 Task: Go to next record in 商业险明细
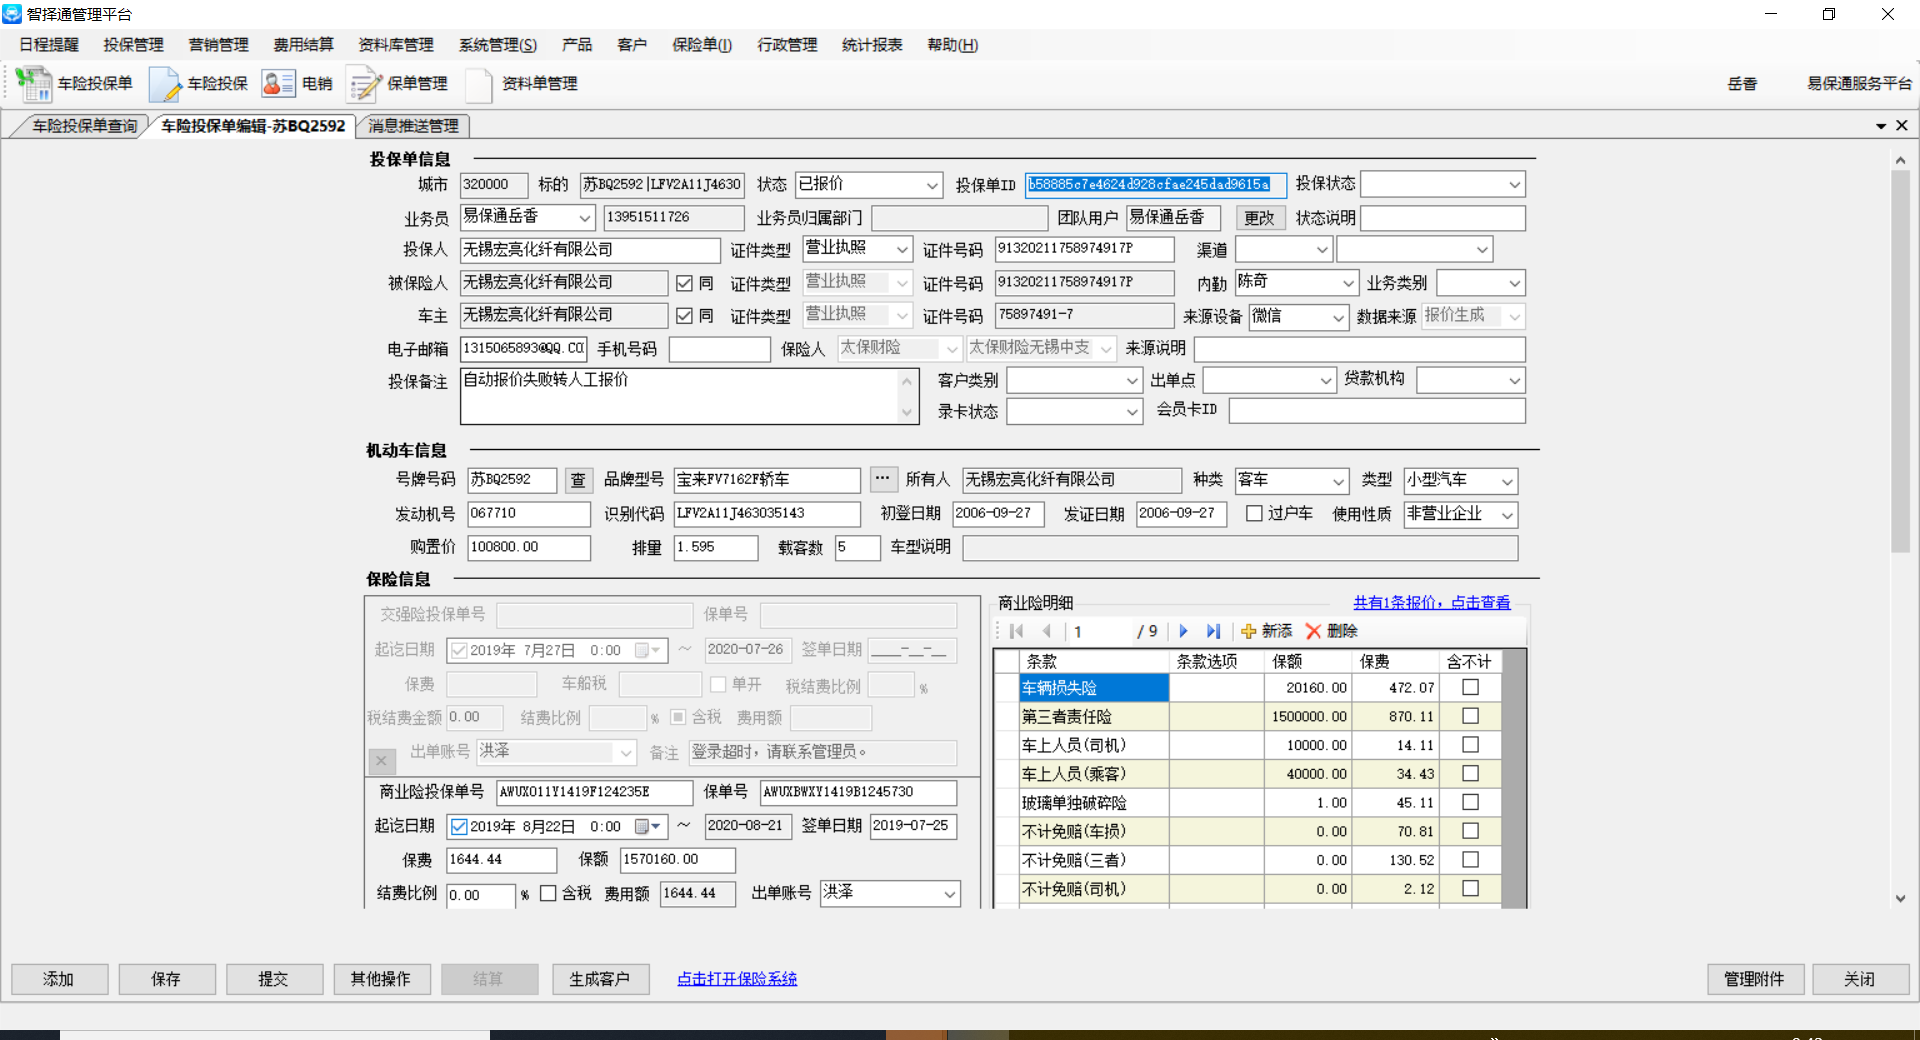click(1183, 631)
